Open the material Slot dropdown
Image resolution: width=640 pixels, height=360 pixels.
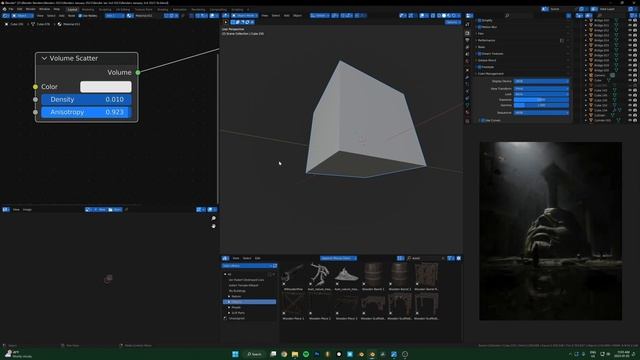[x=115, y=16]
